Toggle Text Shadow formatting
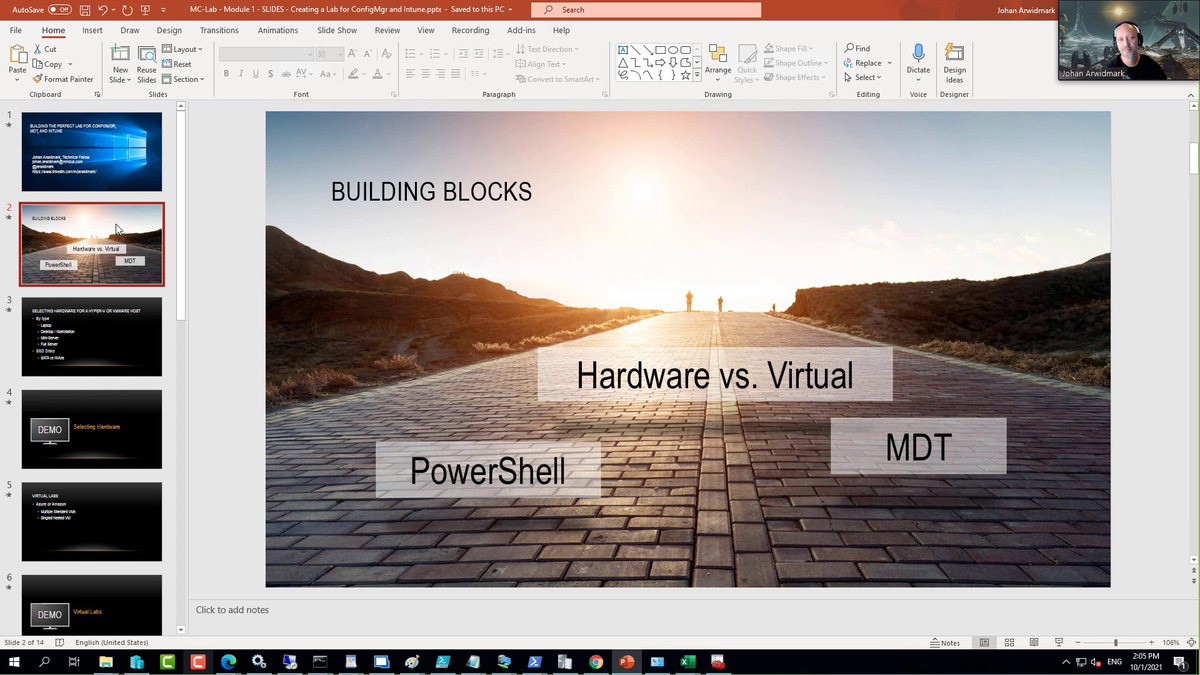Screen dimensions: 1200x675 tap(271, 74)
